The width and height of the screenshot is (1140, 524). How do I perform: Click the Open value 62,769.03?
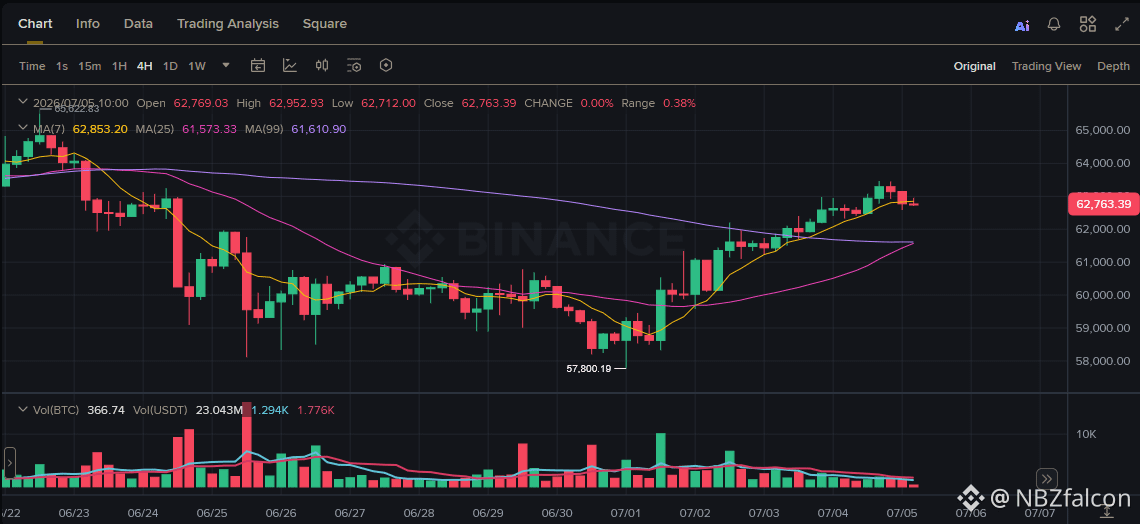click(x=201, y=103)
